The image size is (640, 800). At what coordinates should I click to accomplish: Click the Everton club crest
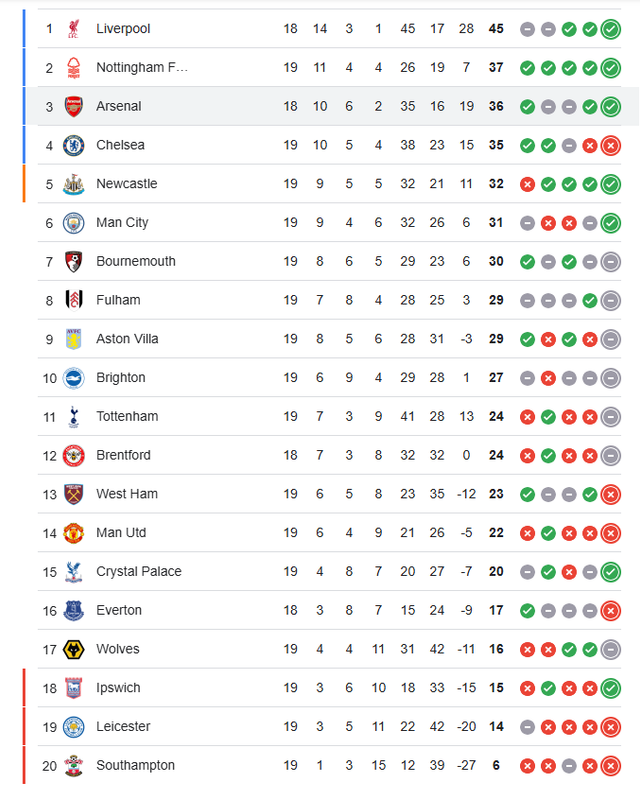(x=73, y=611)
